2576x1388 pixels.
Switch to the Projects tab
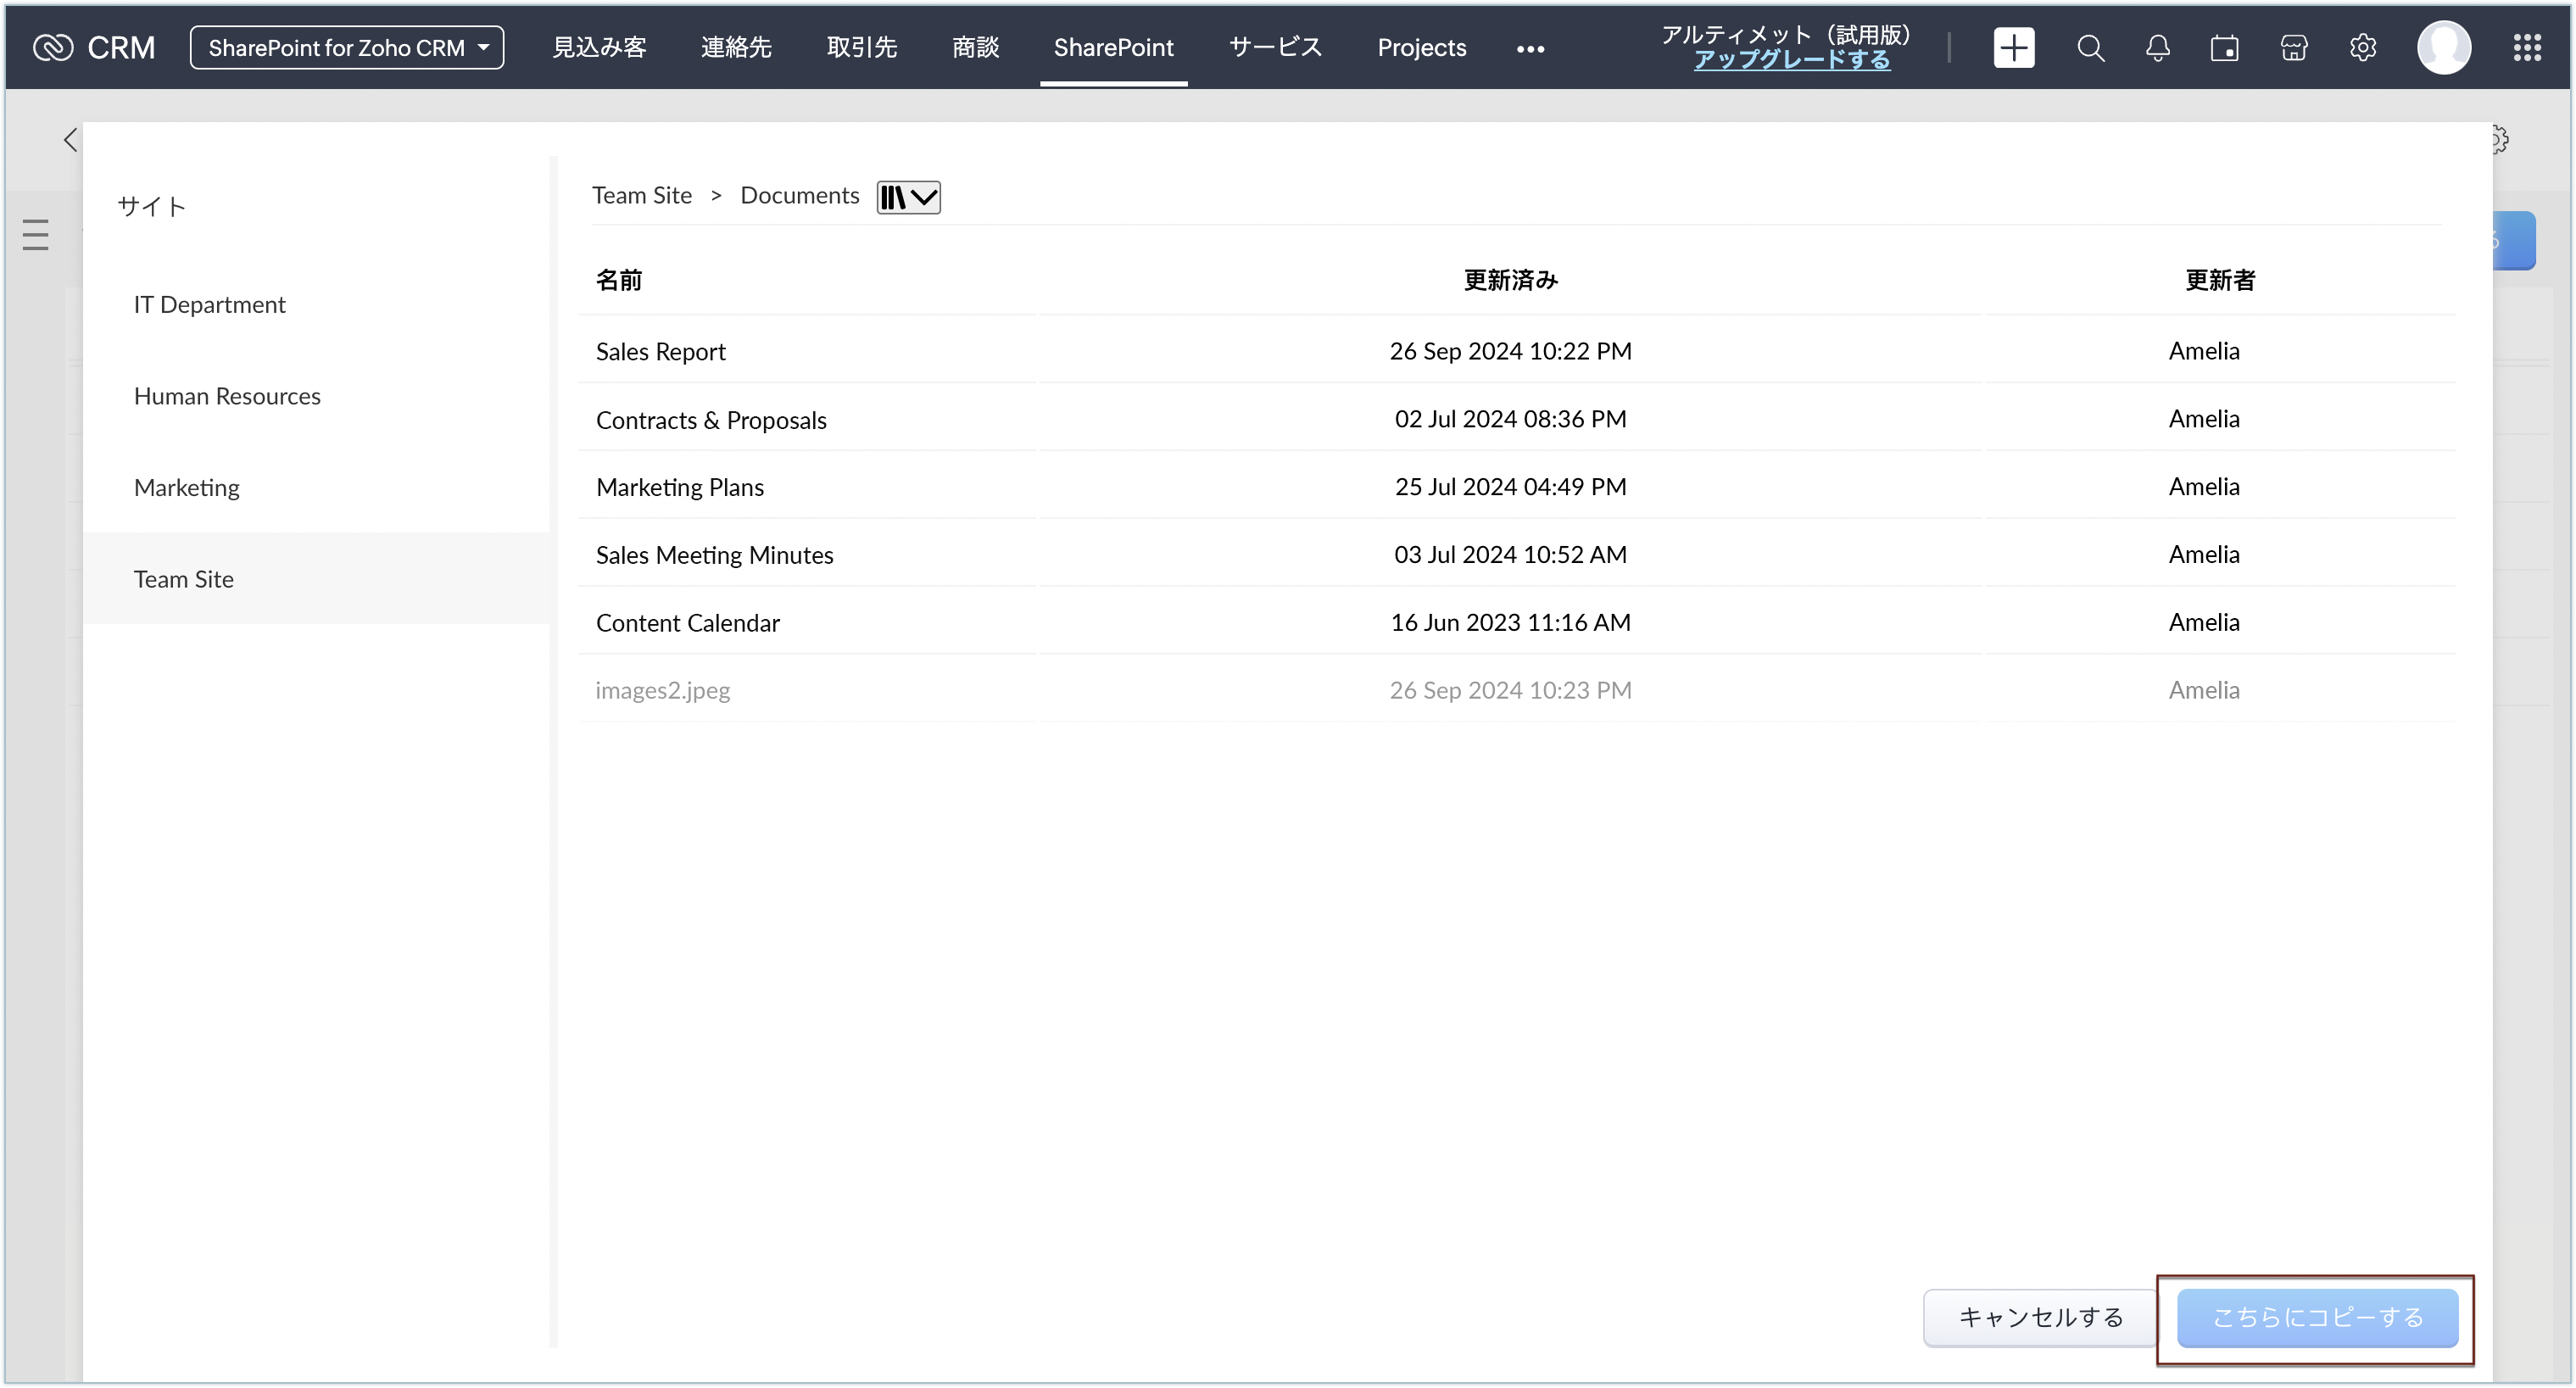[1421, 47]
